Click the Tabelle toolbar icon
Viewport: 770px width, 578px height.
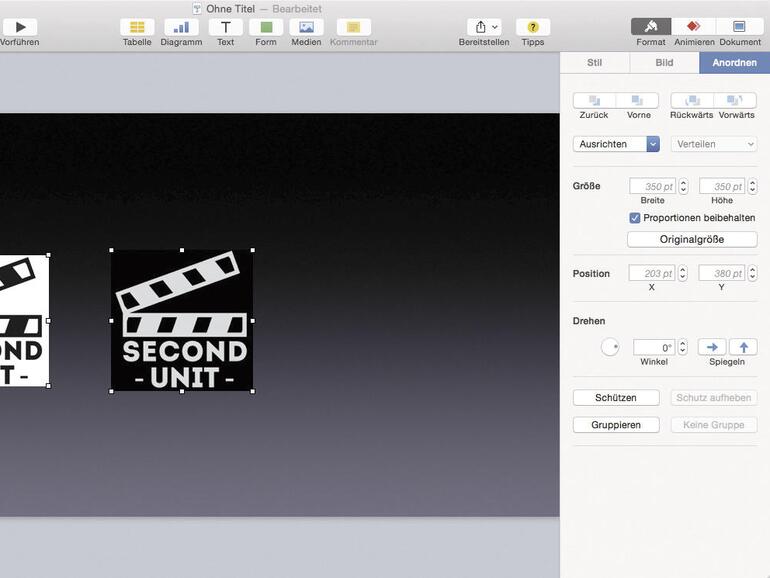point(137,27)
